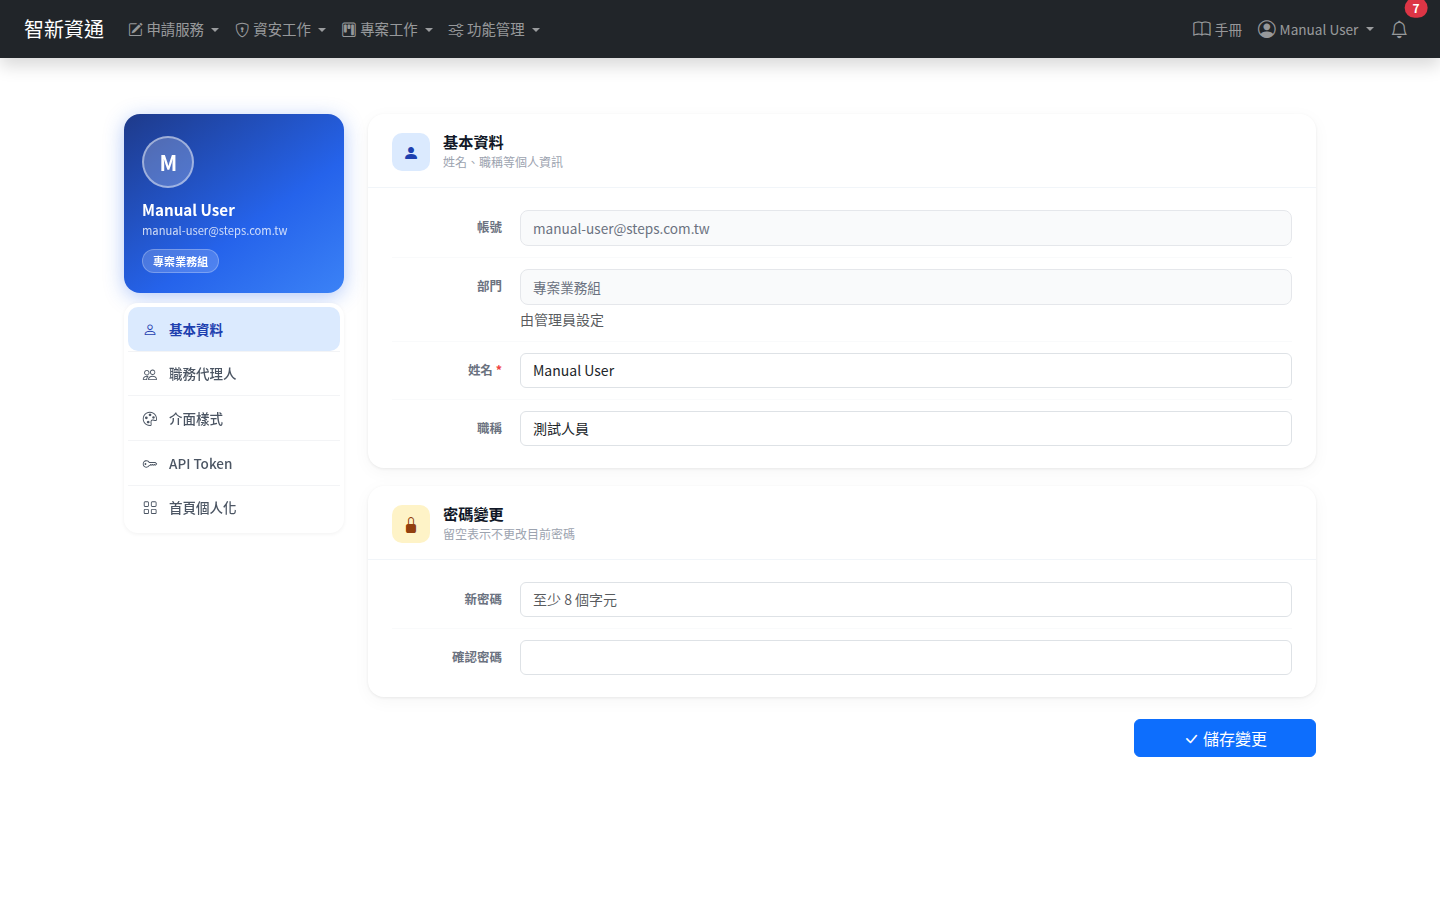Click the 新密碼 field label
This screenshot has height=909, width=1440.
[483, 599]
